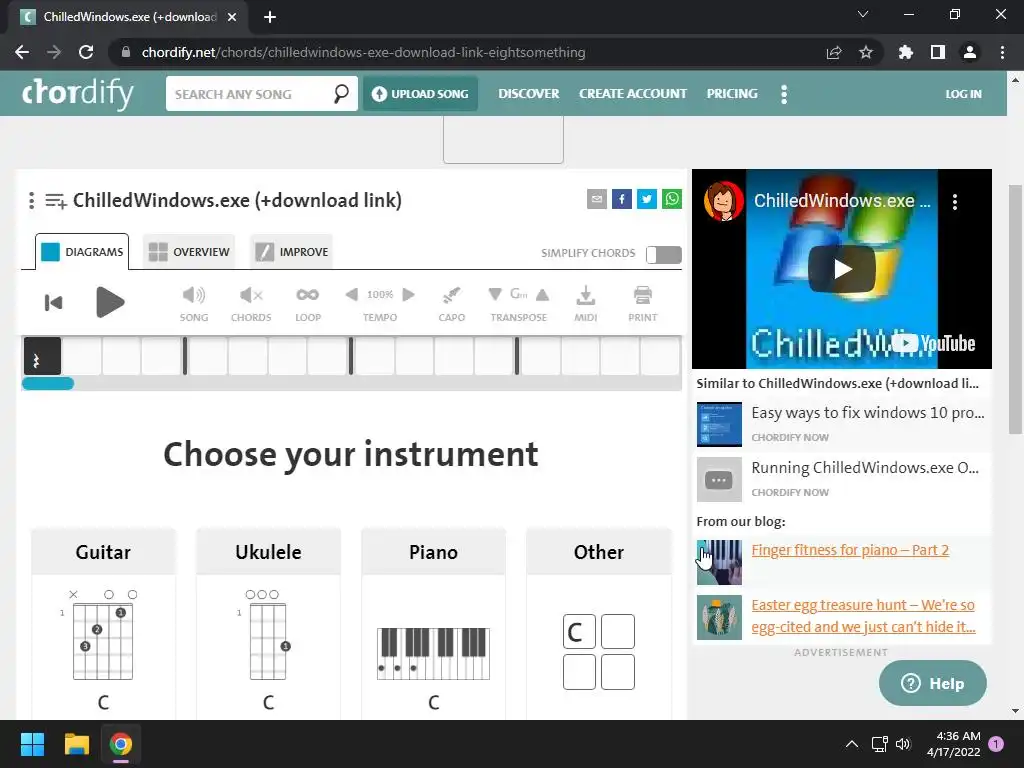Open 'Finger fitness for piano – Part 2' link
The width and height of the screenshot is (1024, 768).
click(850, 550)
